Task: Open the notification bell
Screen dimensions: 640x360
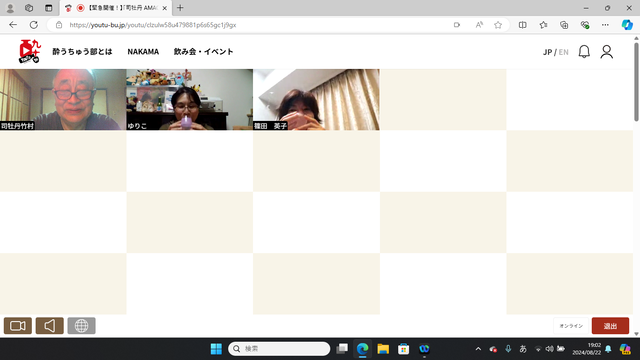Action: [584, 52]
